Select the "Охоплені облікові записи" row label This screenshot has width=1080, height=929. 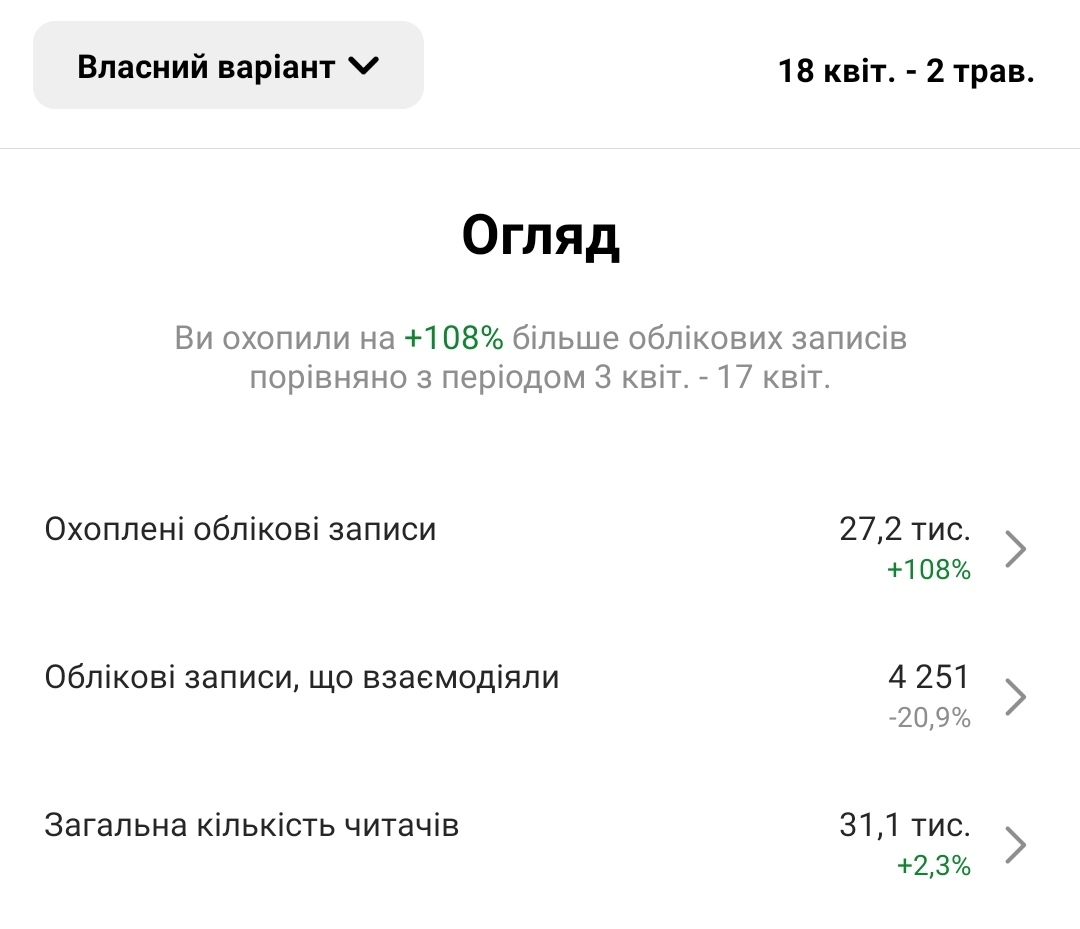(240, 529)
